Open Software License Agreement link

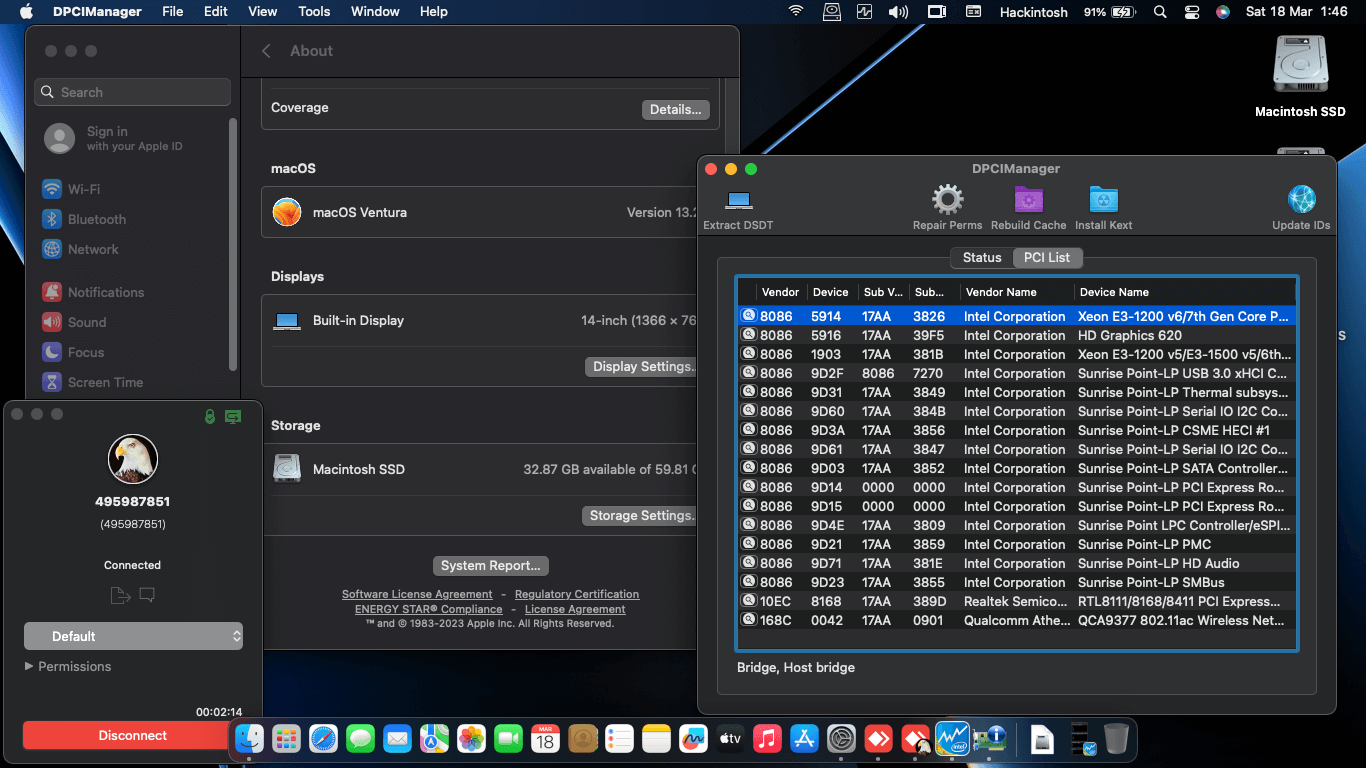(417, 594)
